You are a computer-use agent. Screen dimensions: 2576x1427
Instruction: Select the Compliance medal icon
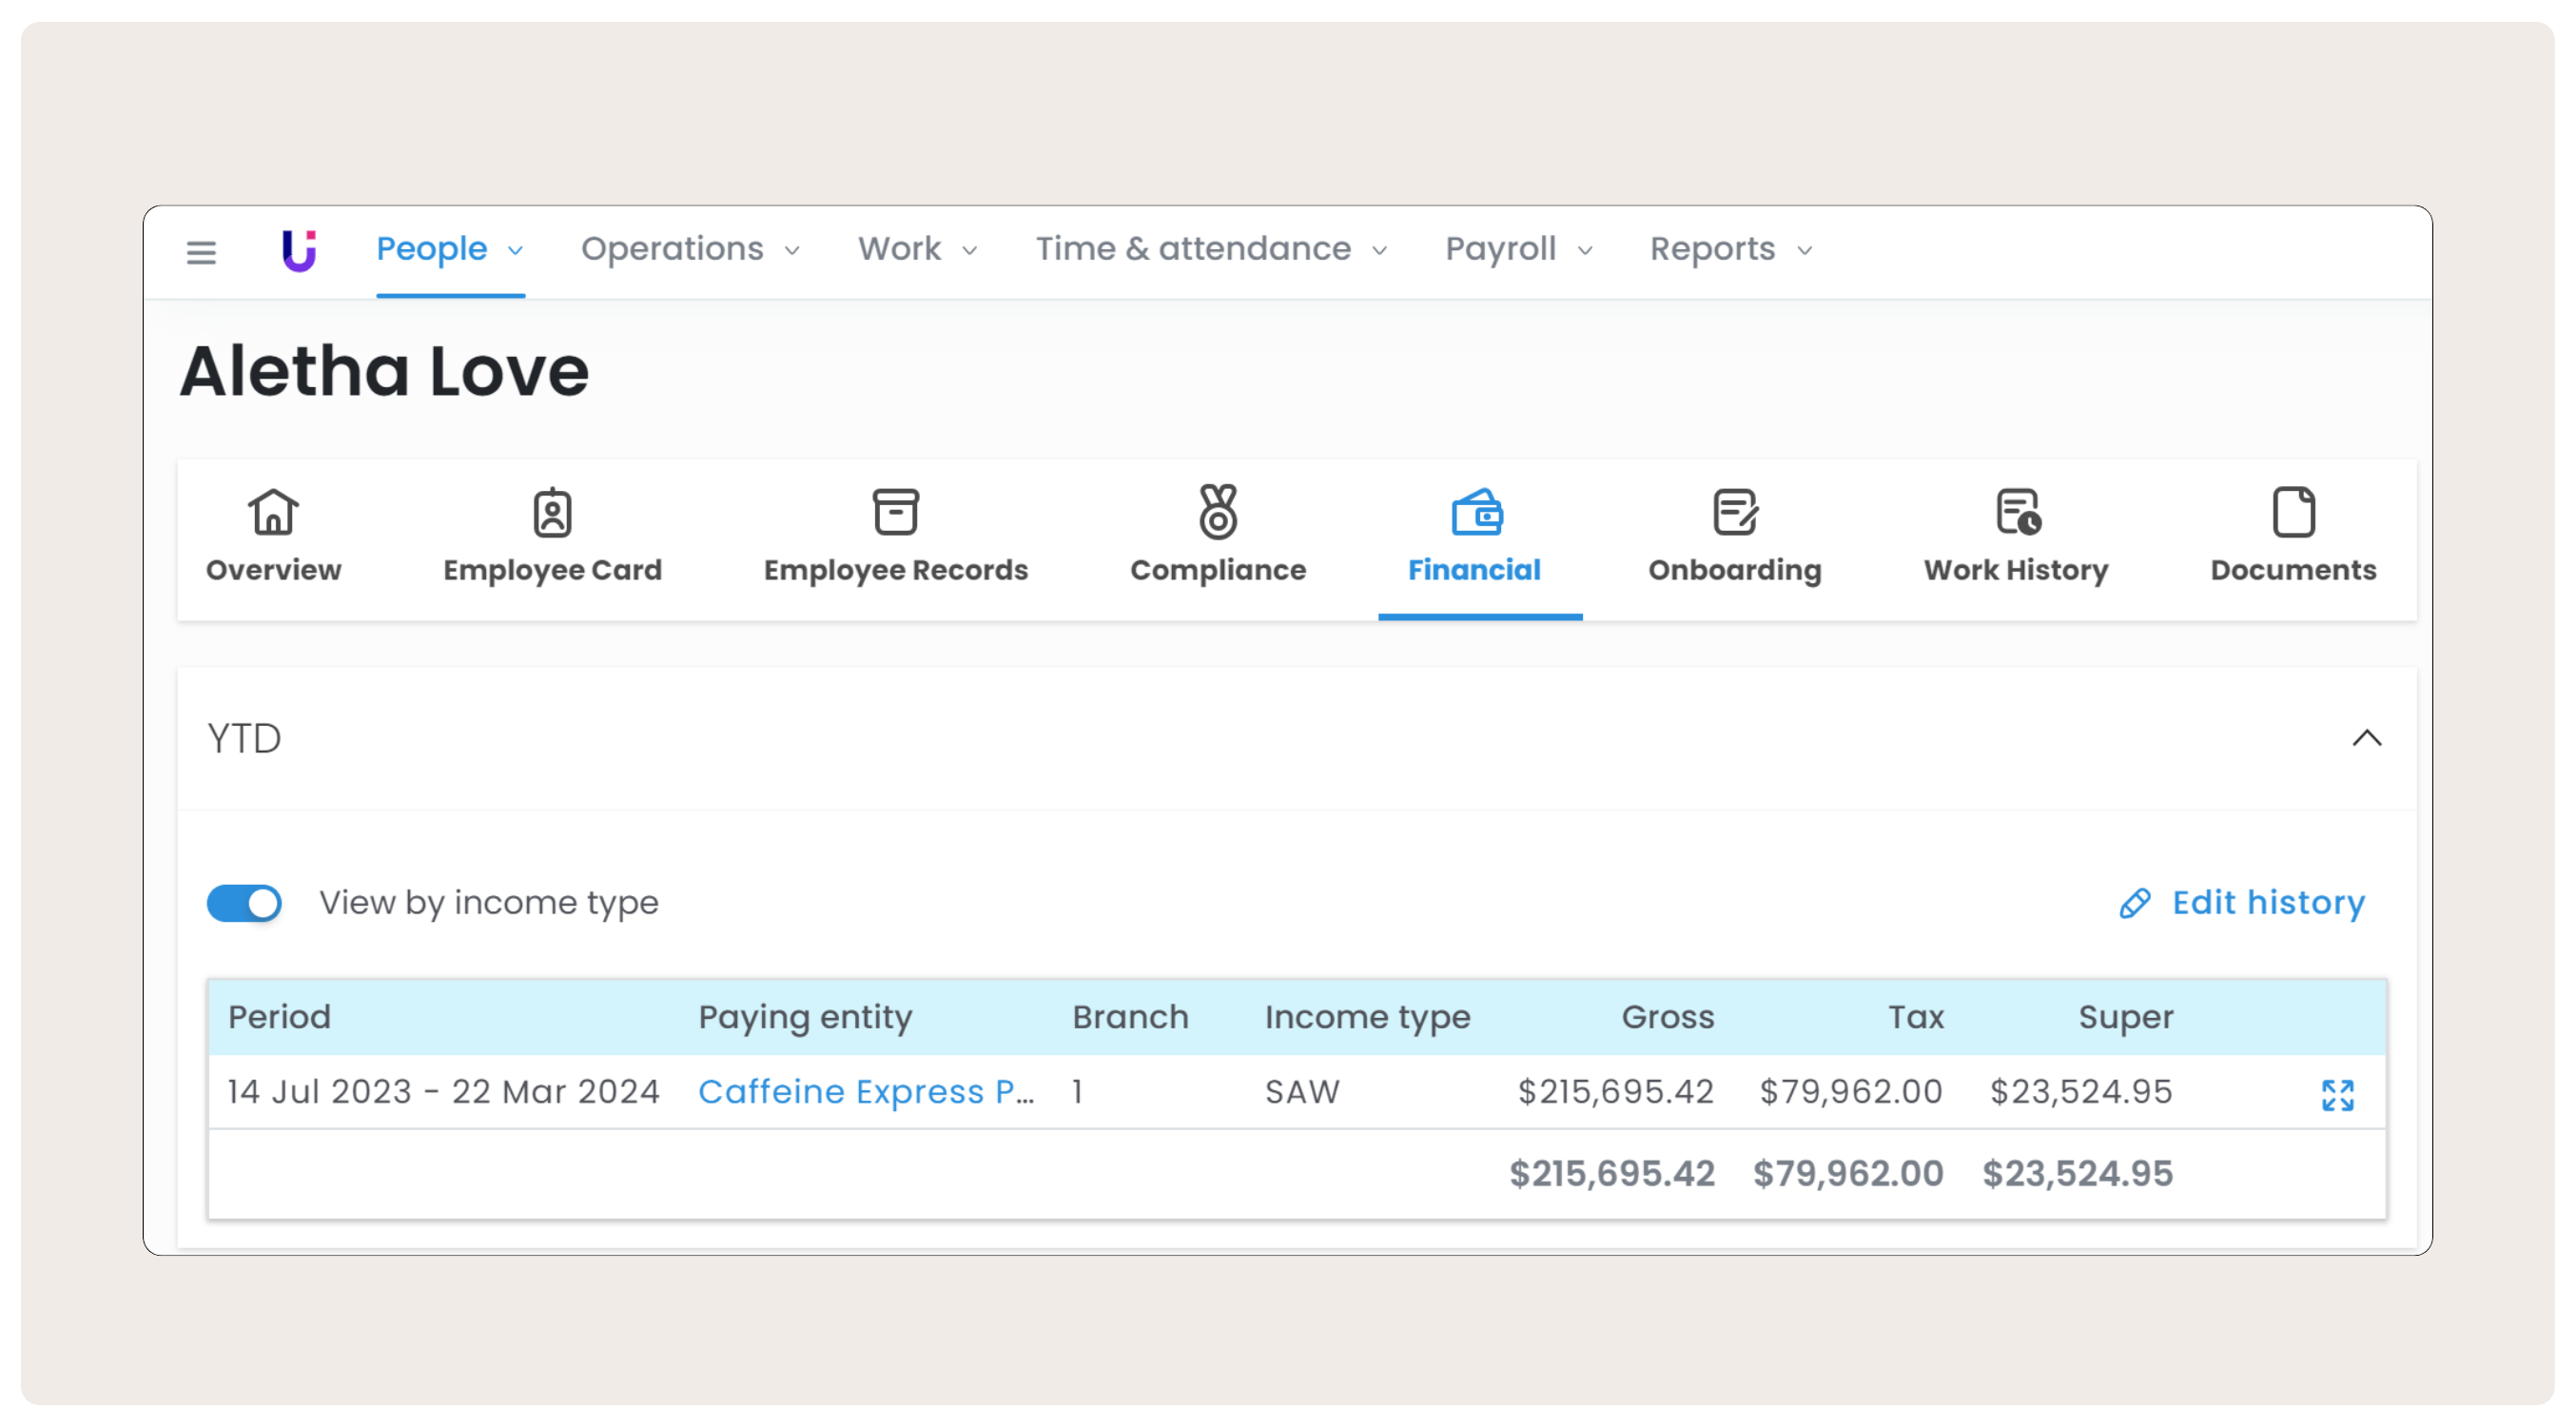[1217, 512]
